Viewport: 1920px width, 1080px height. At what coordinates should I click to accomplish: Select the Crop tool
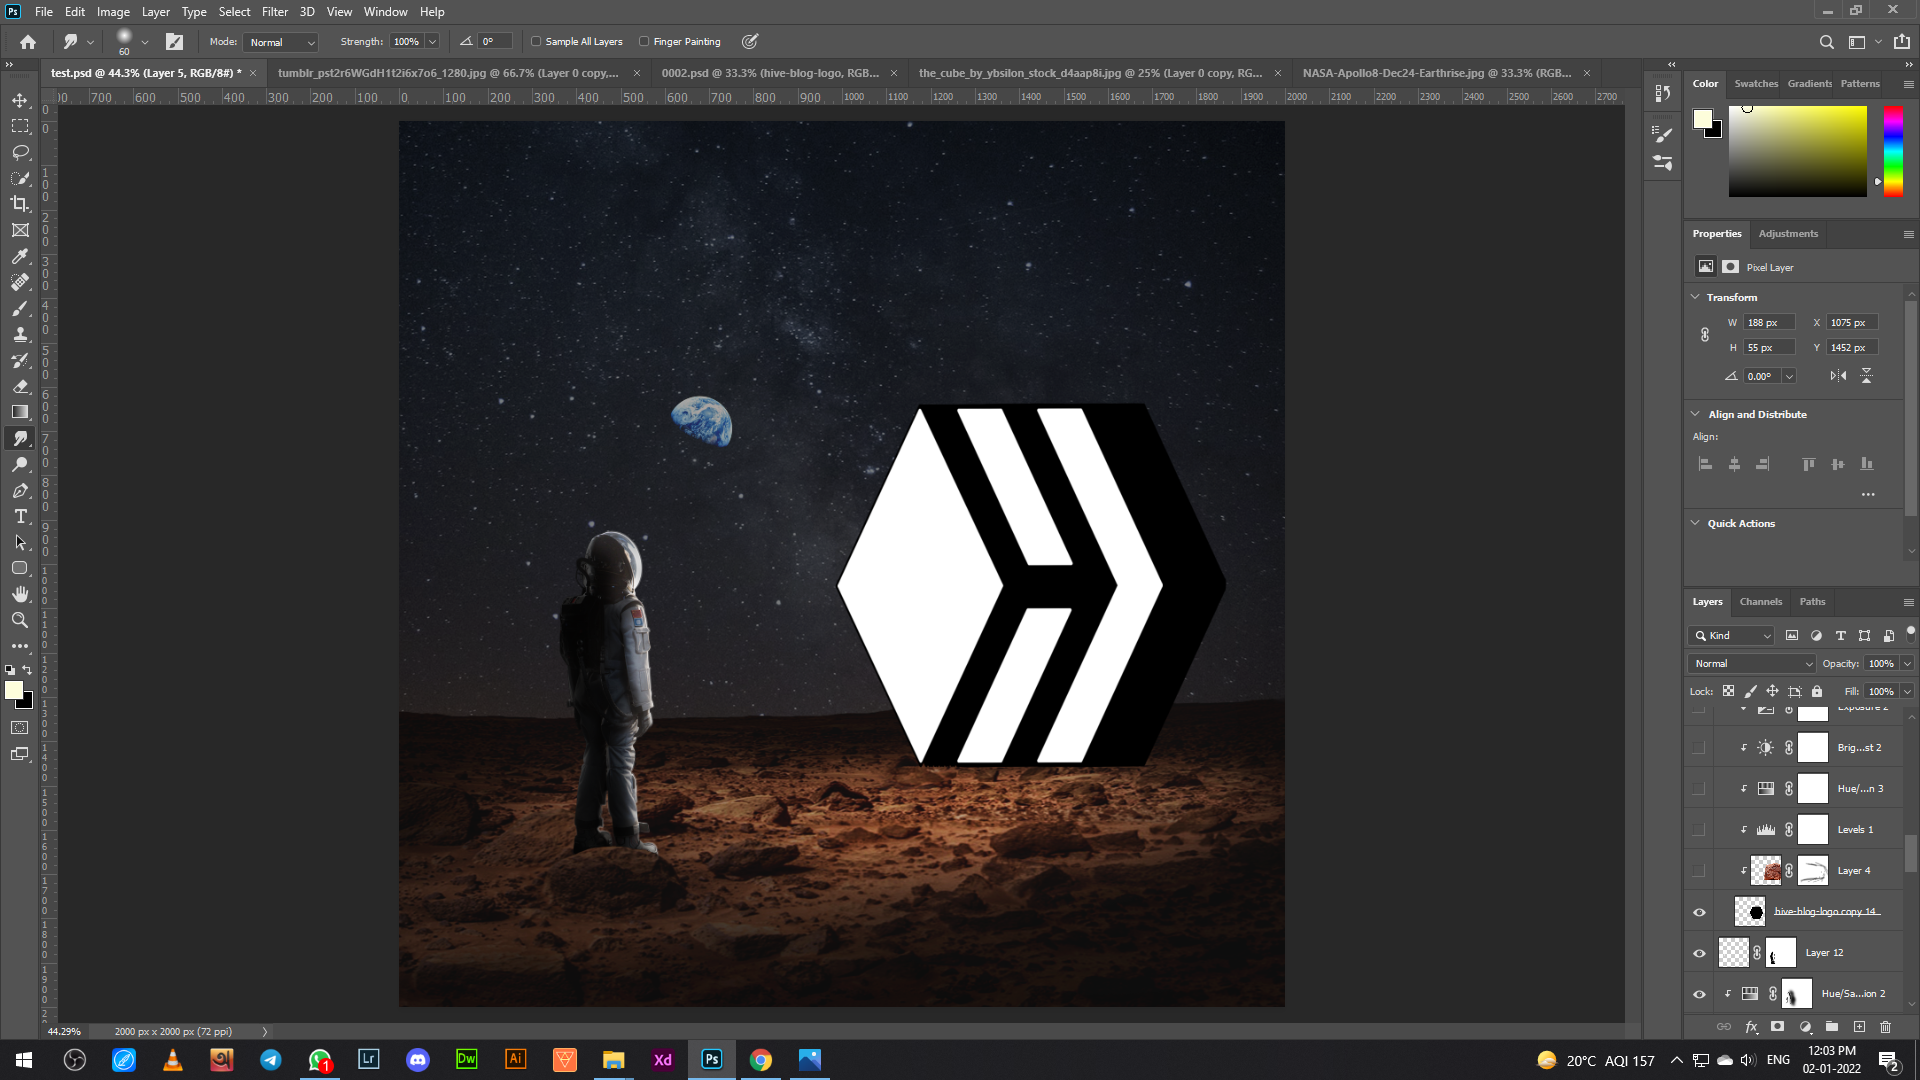20,204
